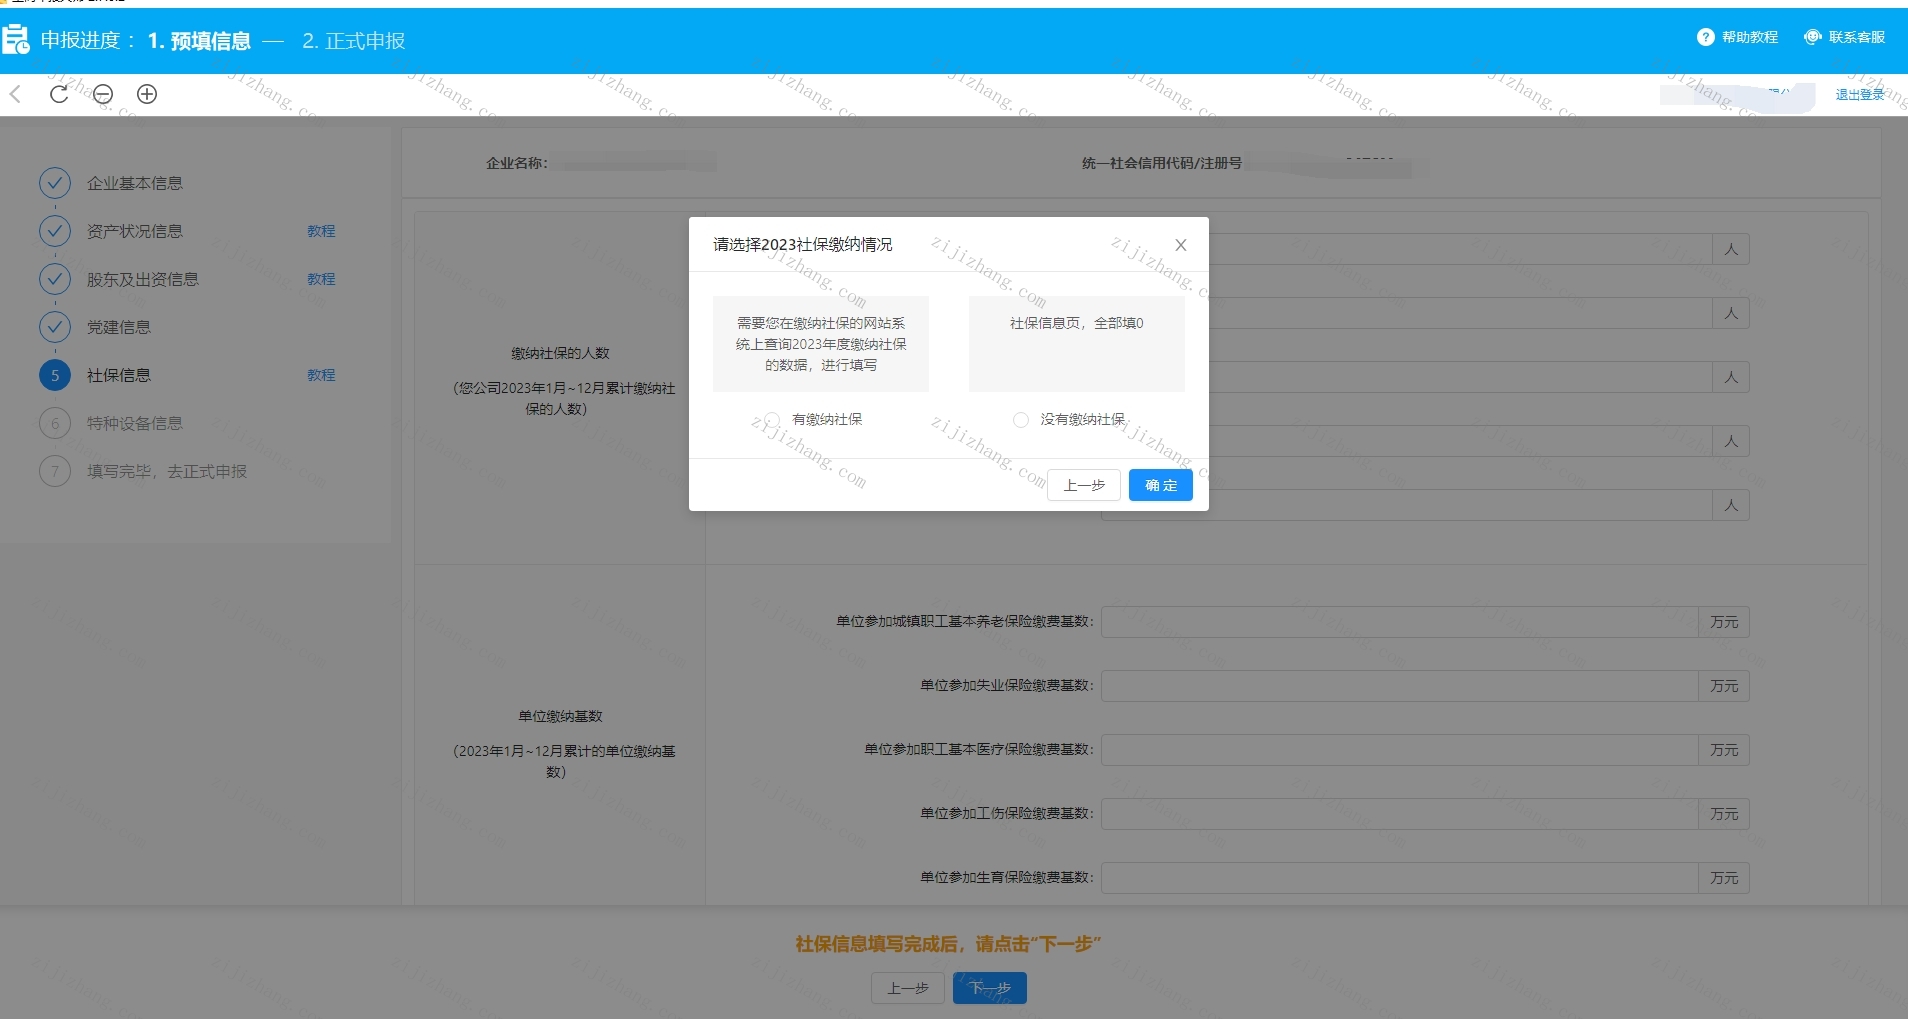This screenshot has height=1019, width=1908.
Task: Click the page bottom 下一步 button
Action: click(x=990, y=988)
